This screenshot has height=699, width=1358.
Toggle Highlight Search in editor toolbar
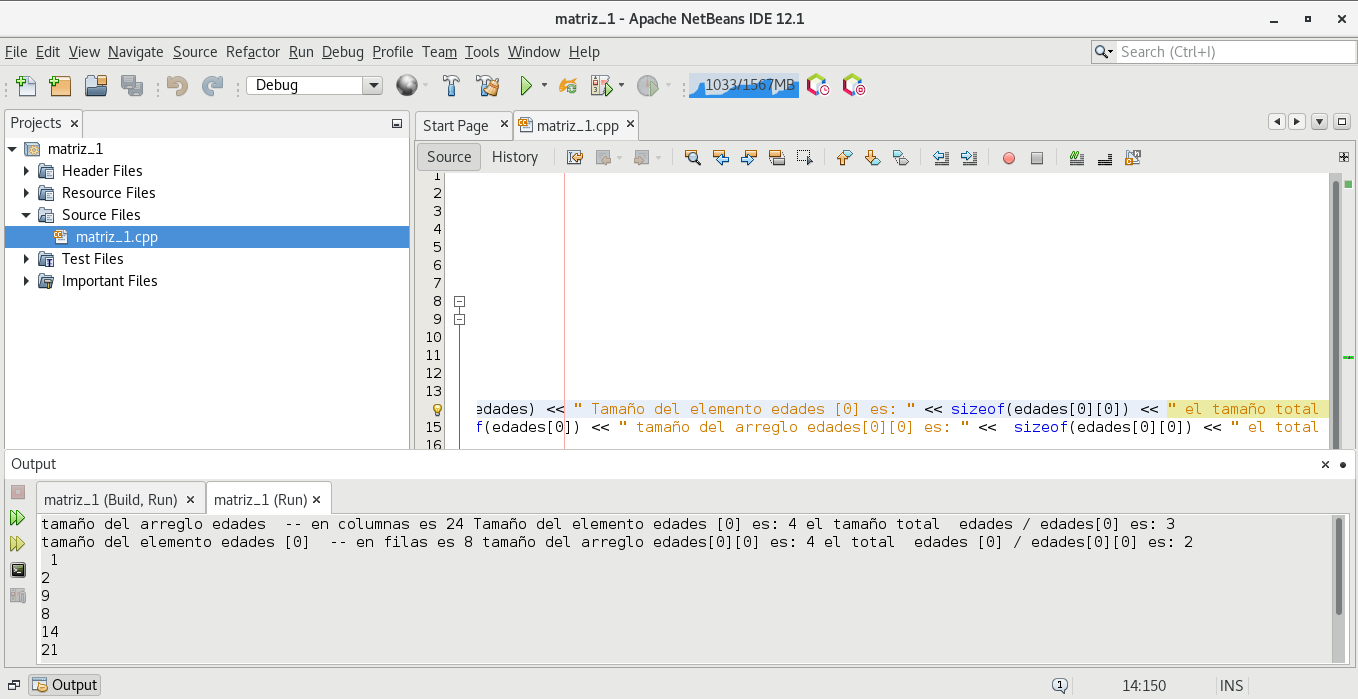(x=775, y=158)
